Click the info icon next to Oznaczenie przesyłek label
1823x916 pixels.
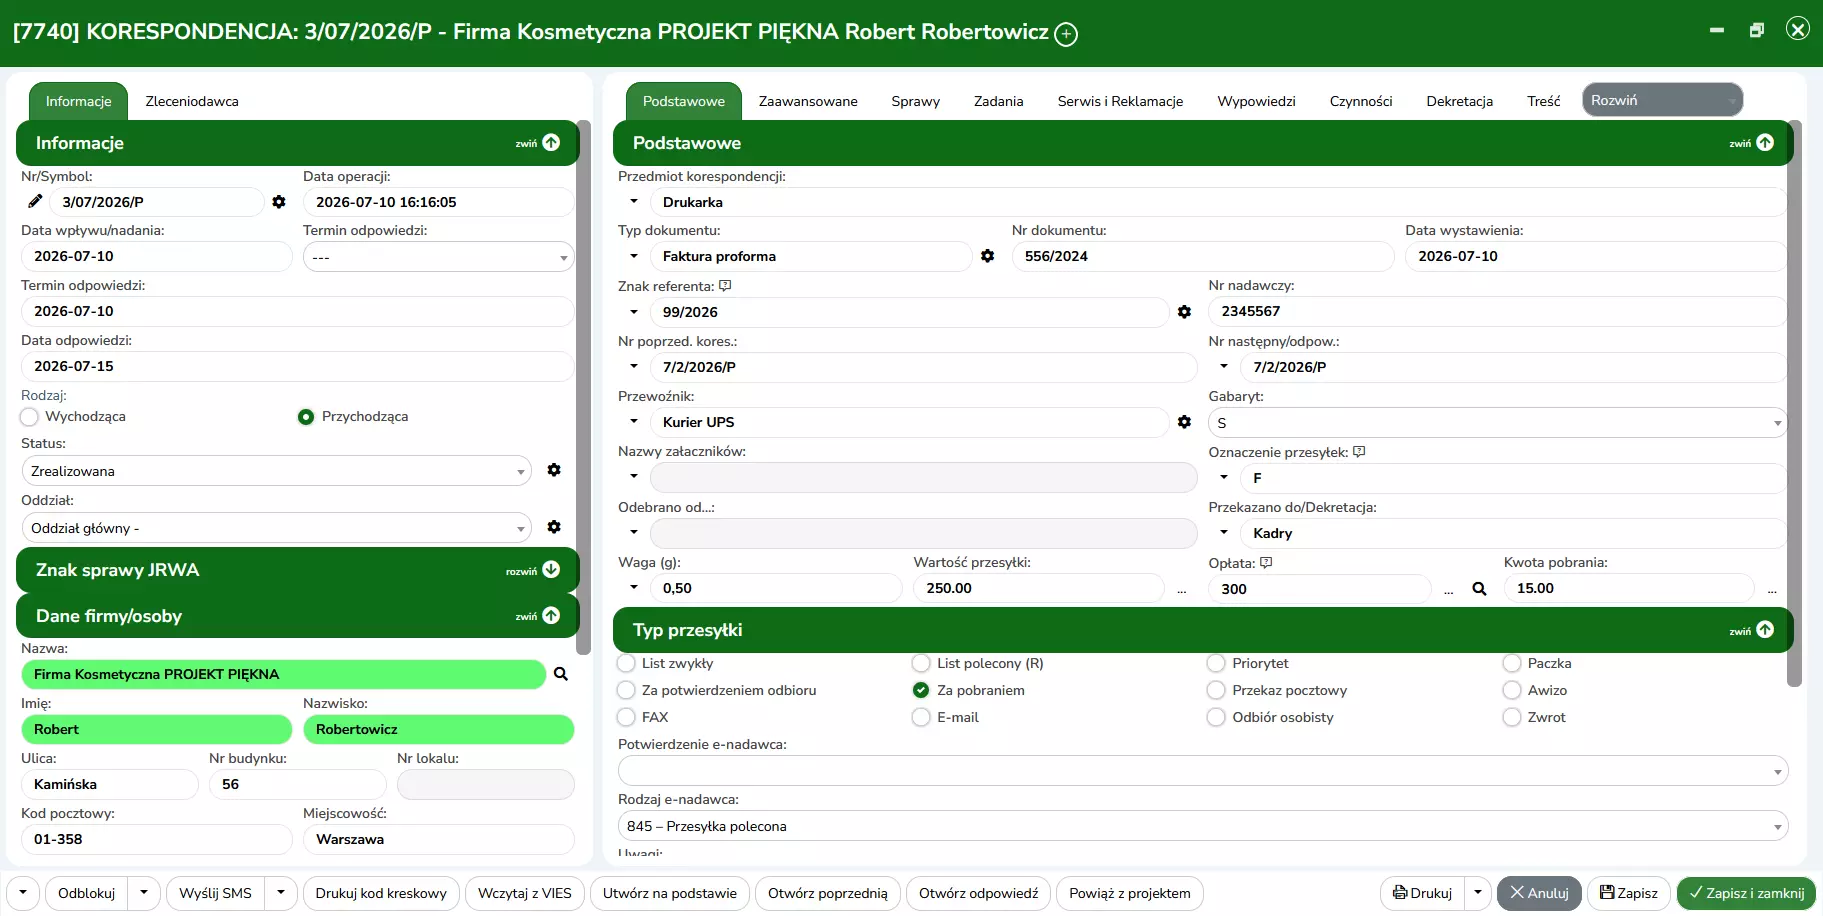pyautogui.click(x=1359, y=452)
